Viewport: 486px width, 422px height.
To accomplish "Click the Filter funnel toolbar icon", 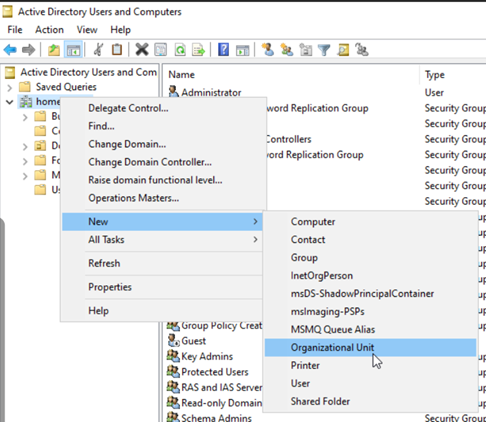I will point(324,50).
